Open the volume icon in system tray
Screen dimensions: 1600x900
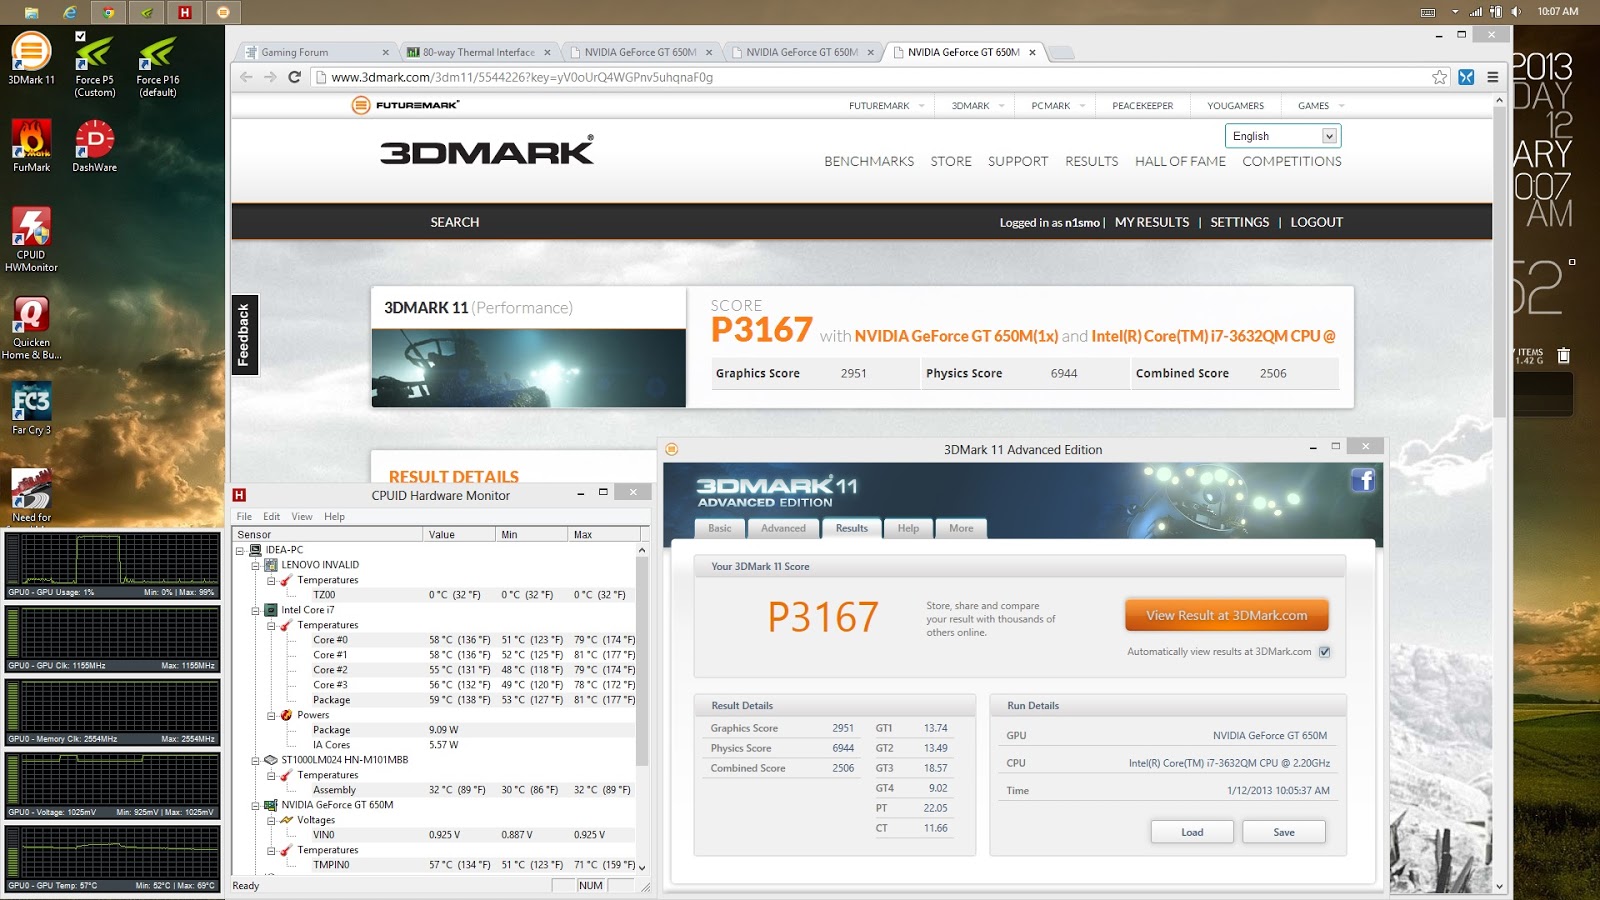(x=1517, y=12)
